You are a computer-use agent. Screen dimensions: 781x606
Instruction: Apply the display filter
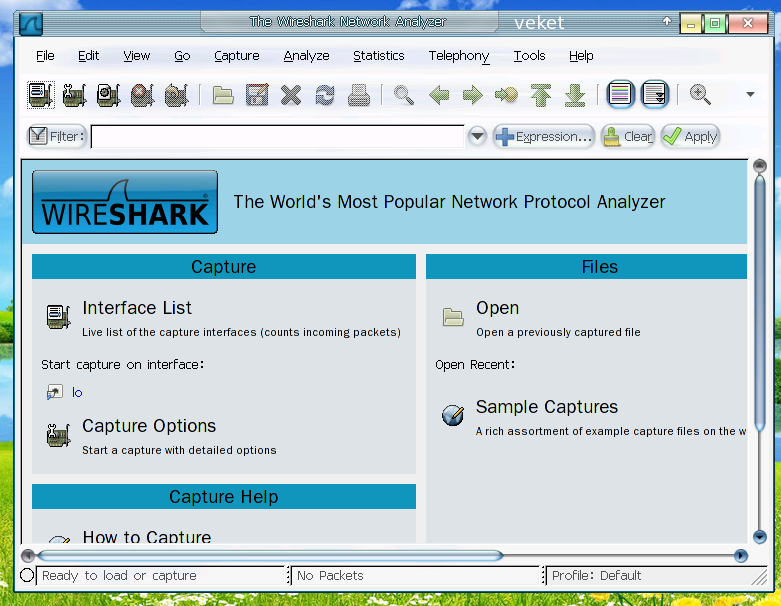(690, 136)
